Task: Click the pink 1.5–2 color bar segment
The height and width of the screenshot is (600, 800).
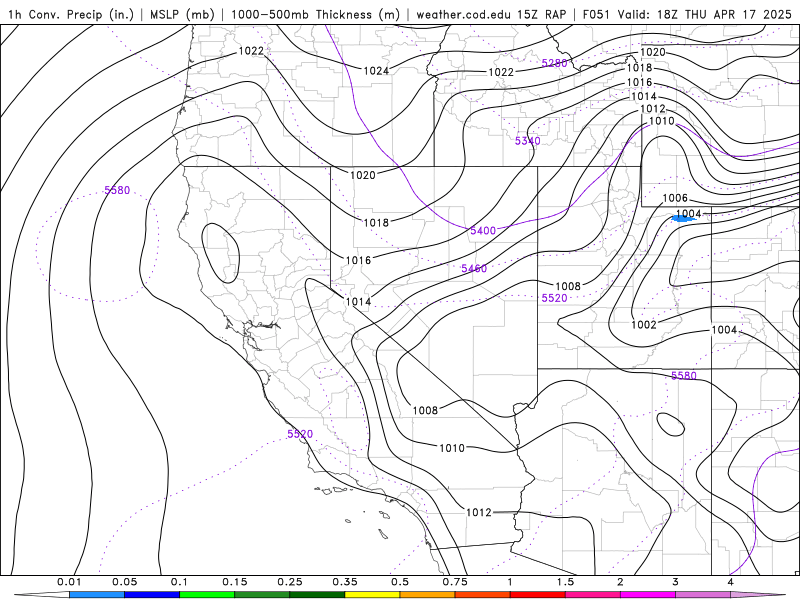Action: click(593, 595)
